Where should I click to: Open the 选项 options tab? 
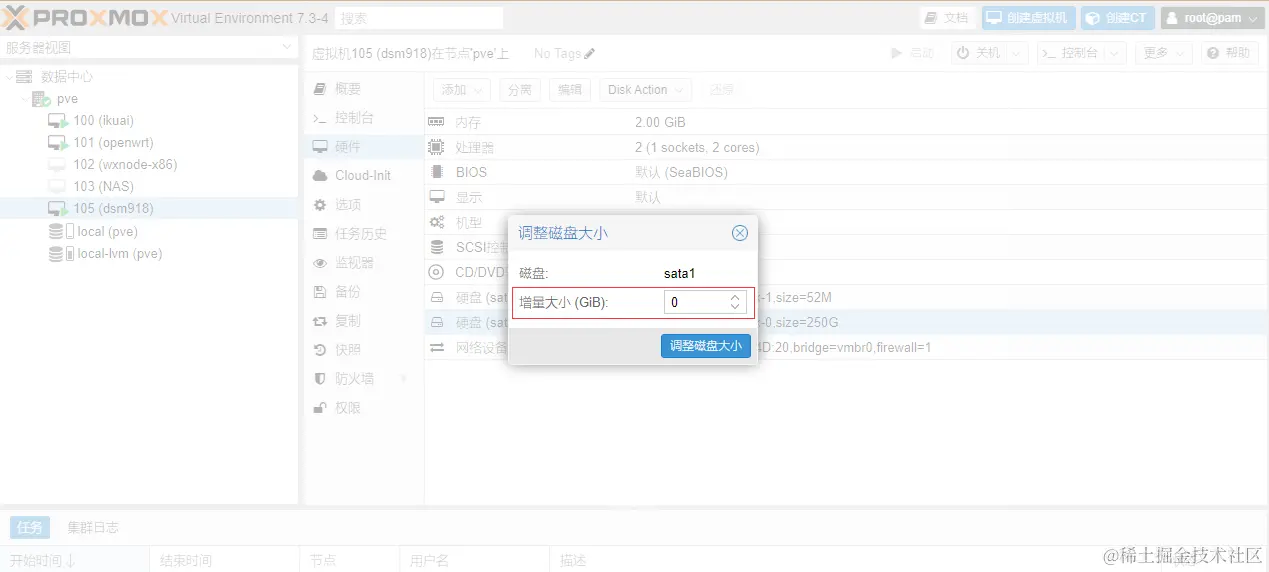click(x=363, y=205)
